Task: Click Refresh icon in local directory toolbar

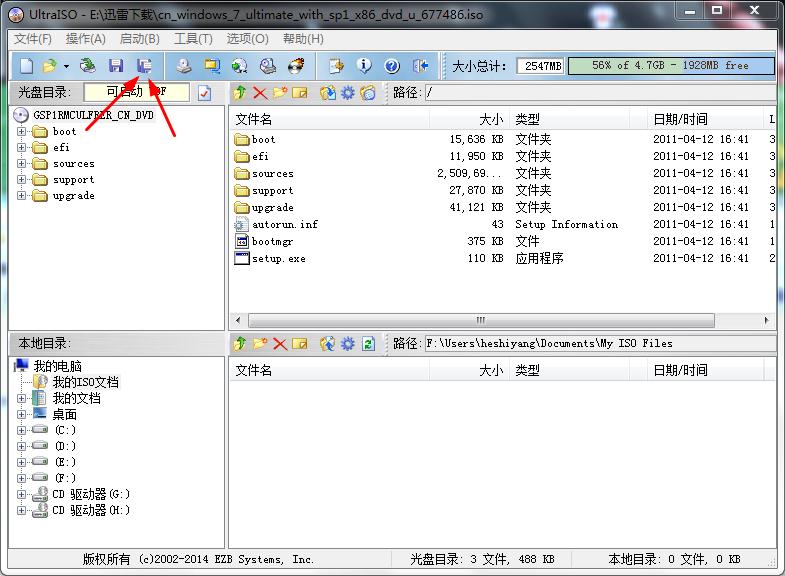Action: tap(369, 344)
